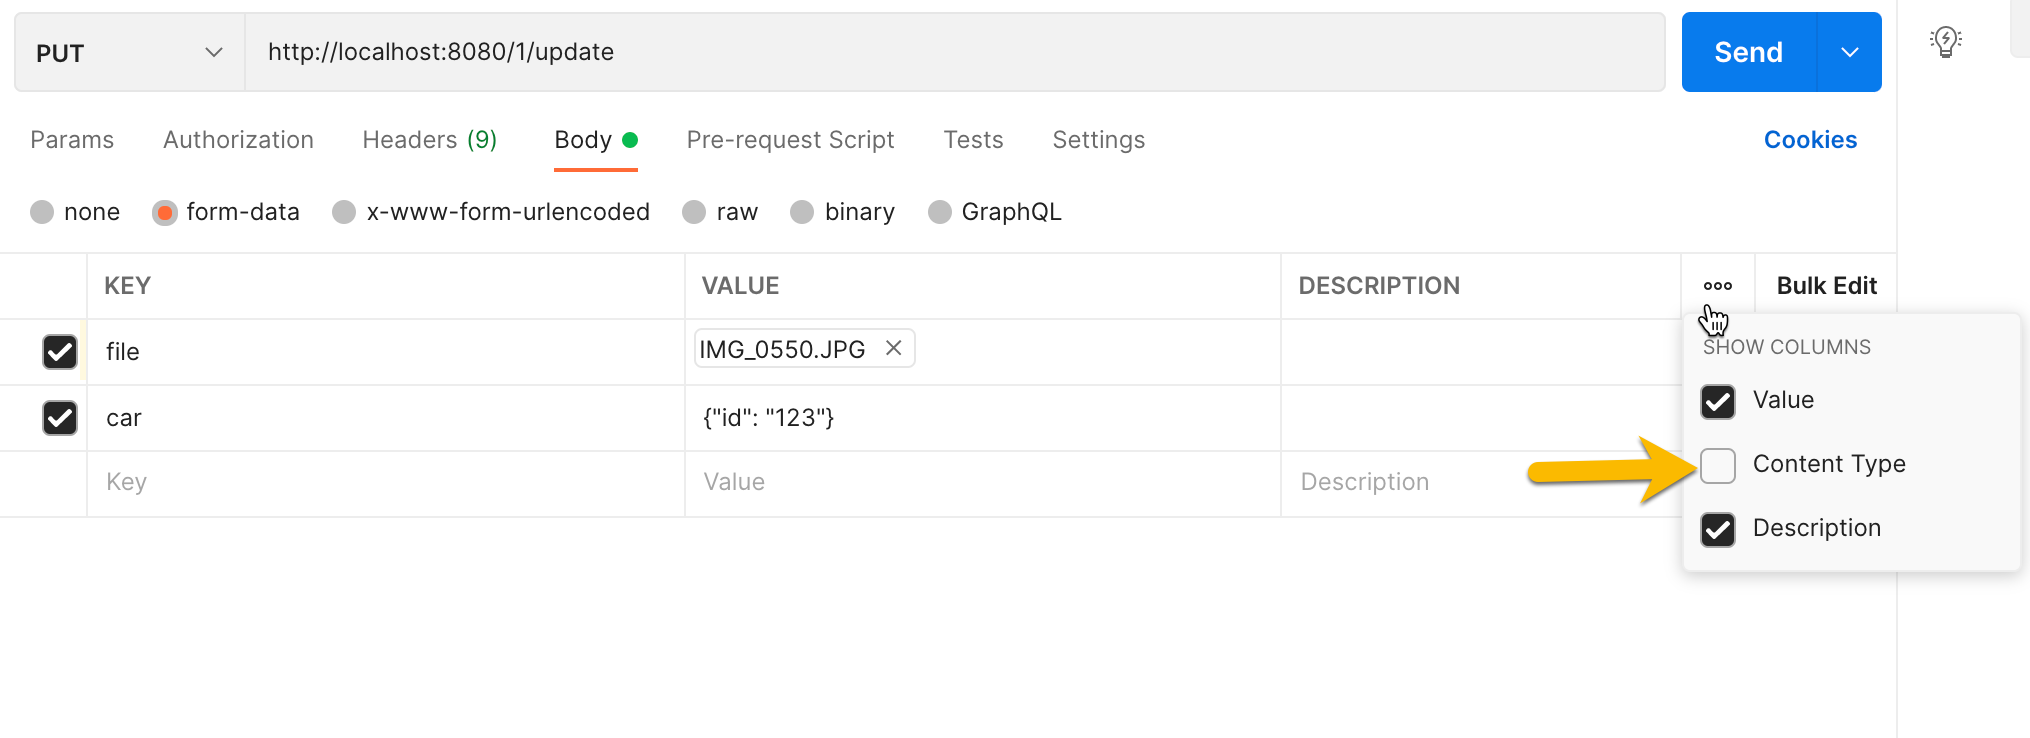The height and width of the screenshot is (738, 2030).
Task: Click the three-dots column options icon
Action: point(1717,286)
